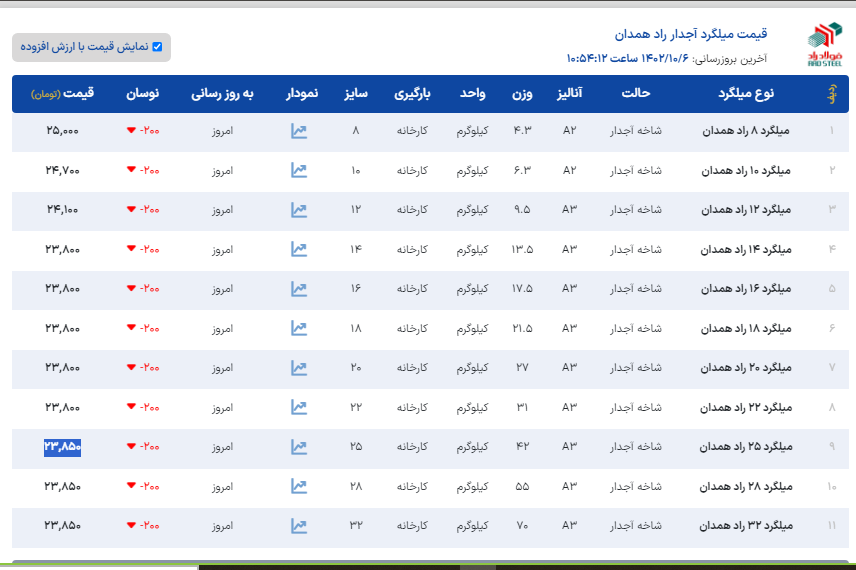Click chart icon in size 14 row
This screenshot has height=570, width=856.
pyautogui.click(x=299, y=249)
